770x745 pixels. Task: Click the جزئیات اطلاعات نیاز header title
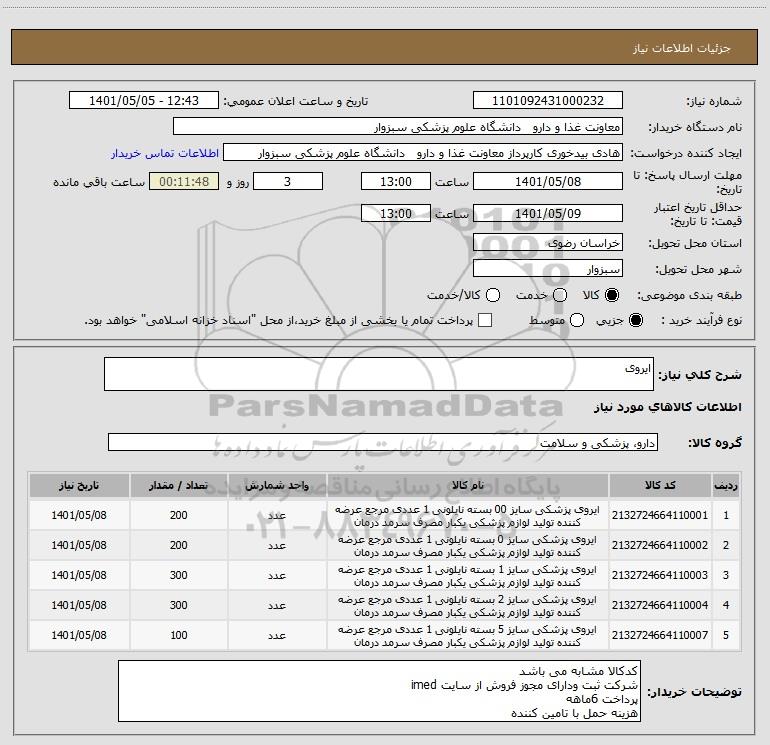point(682,48)
